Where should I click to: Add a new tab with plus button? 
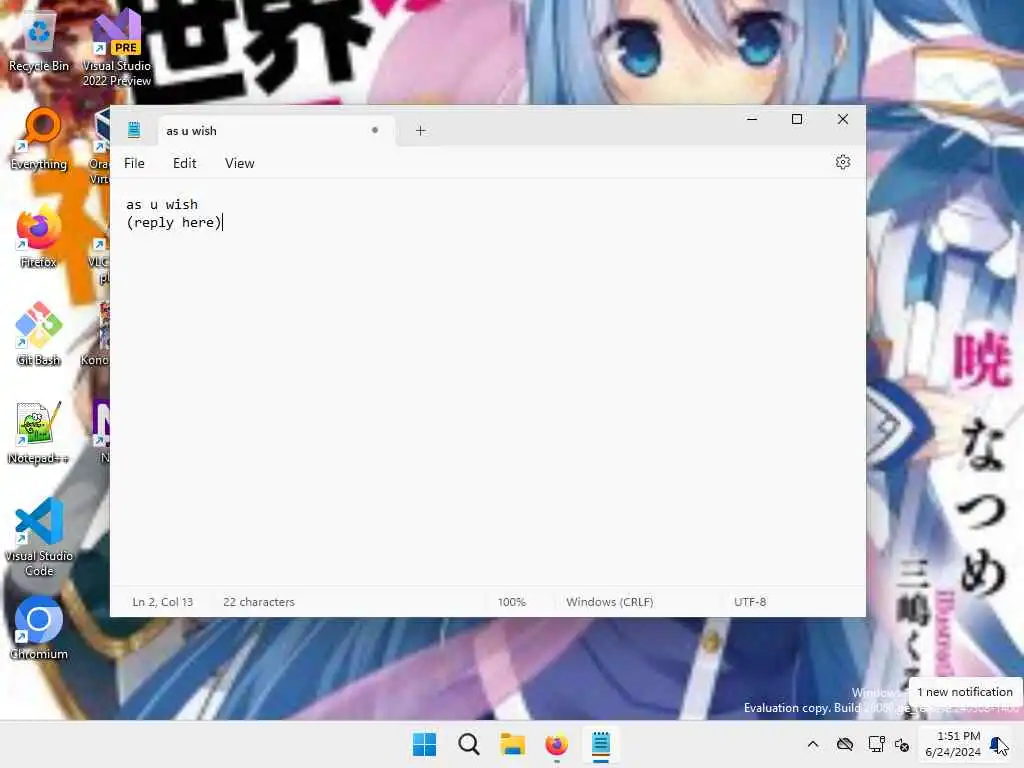pos(421,131)
